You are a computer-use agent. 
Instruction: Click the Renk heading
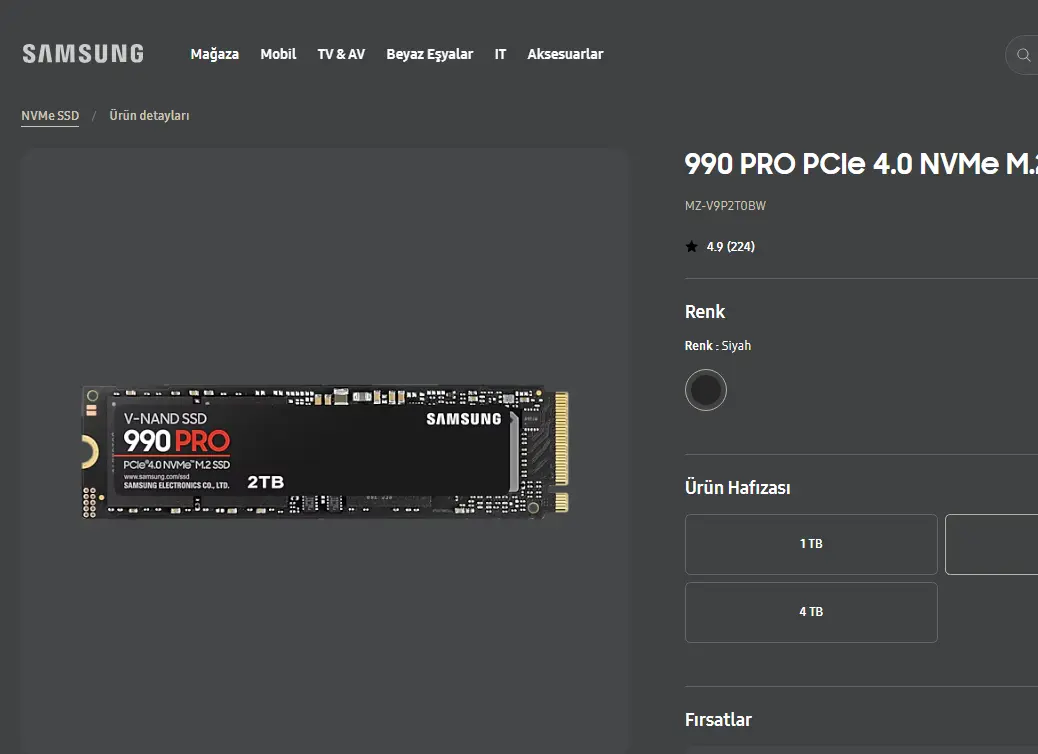pos(705,312)
